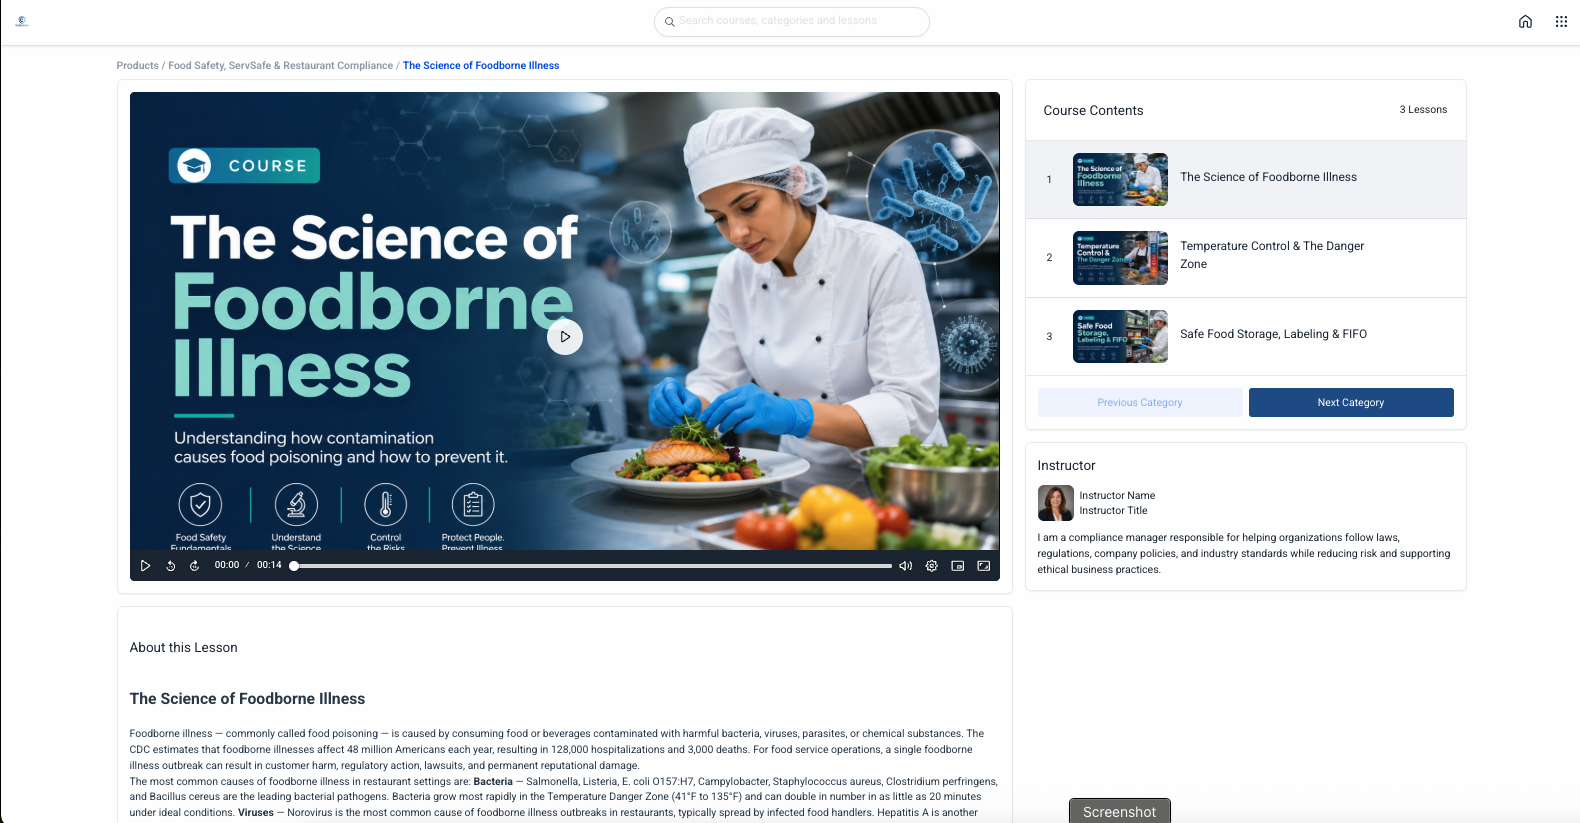Image resolution: width=1580 pixels, height=823 pixels.
Task: Click the About this Lesson heading
Action: point(184,648)
